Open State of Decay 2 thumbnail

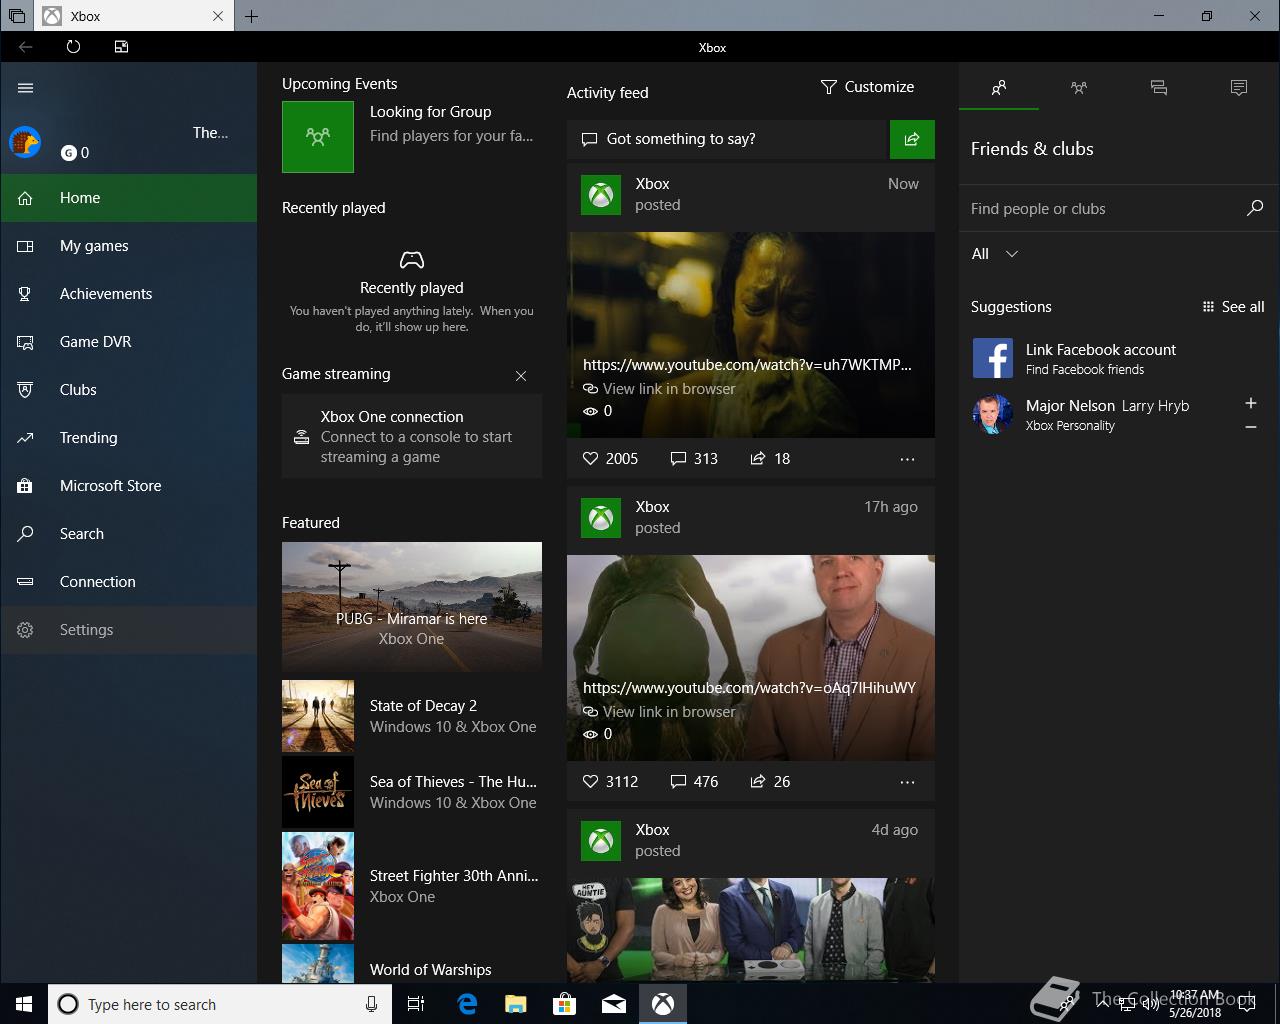[318, 716]
